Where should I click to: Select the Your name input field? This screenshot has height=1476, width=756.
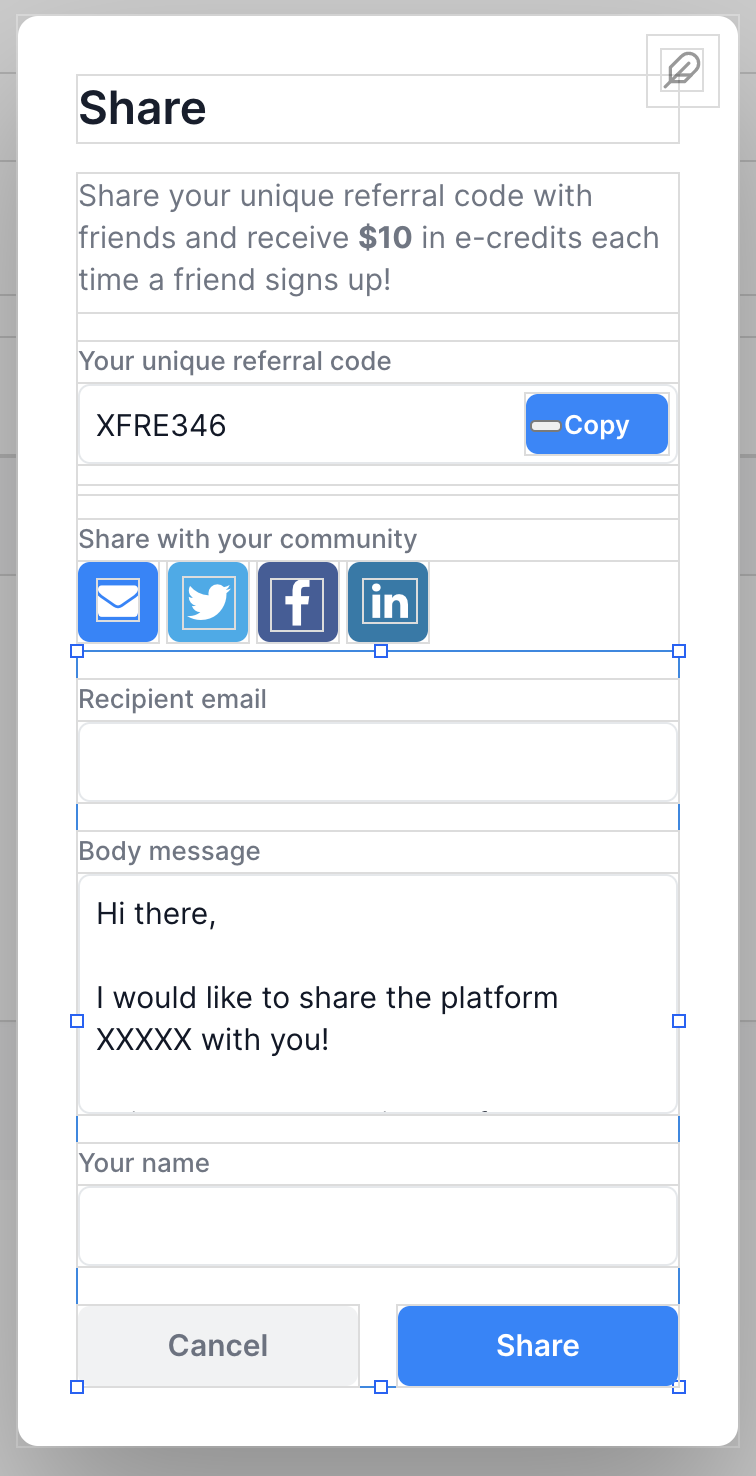378,1226
